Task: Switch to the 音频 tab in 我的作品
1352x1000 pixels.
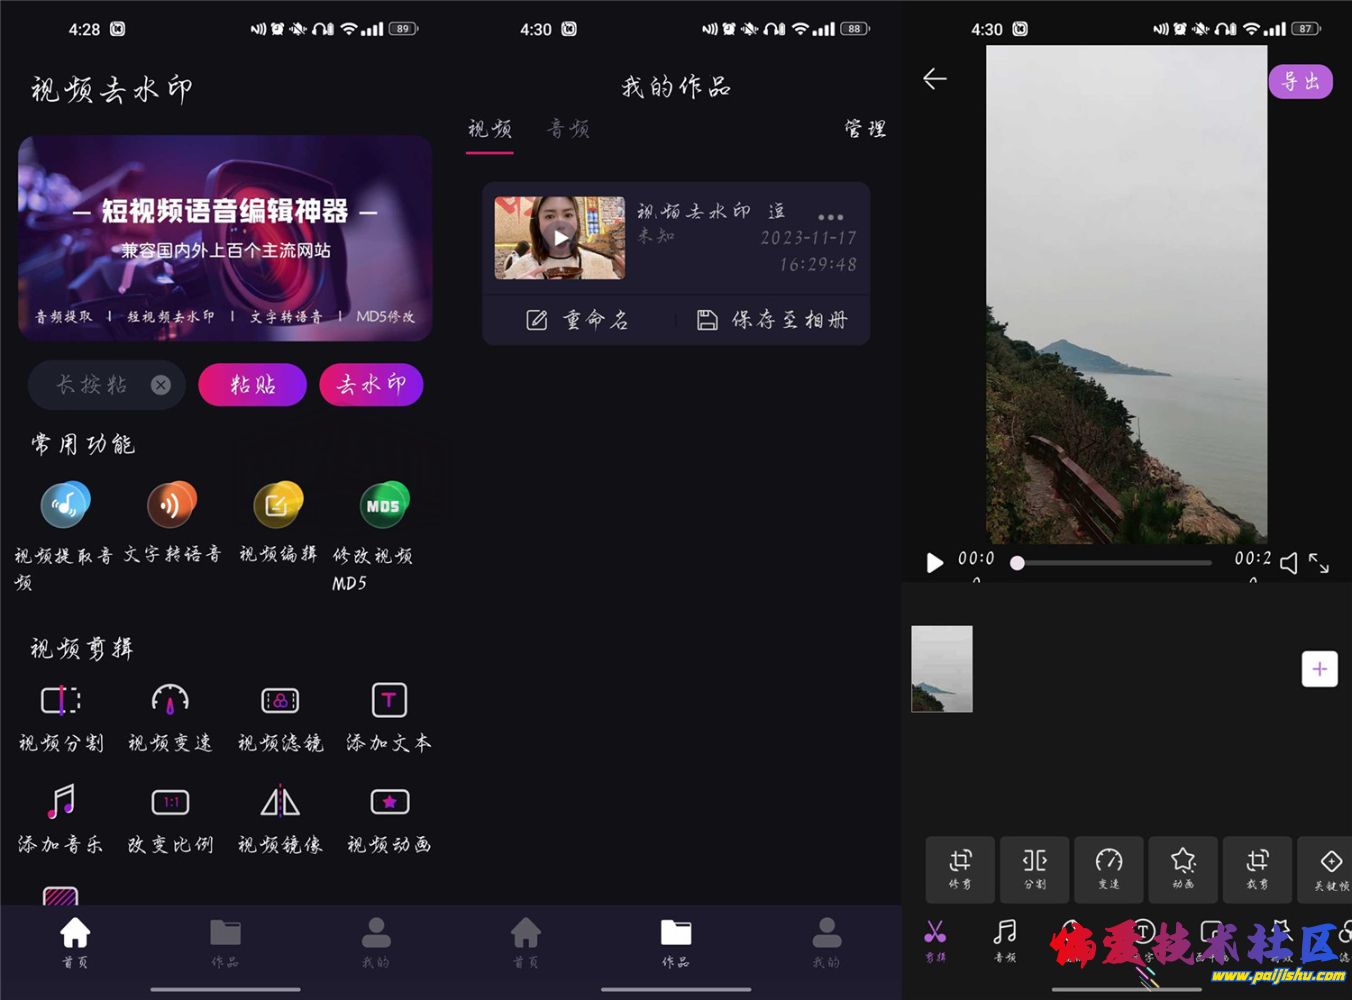Action: (568, 129)
